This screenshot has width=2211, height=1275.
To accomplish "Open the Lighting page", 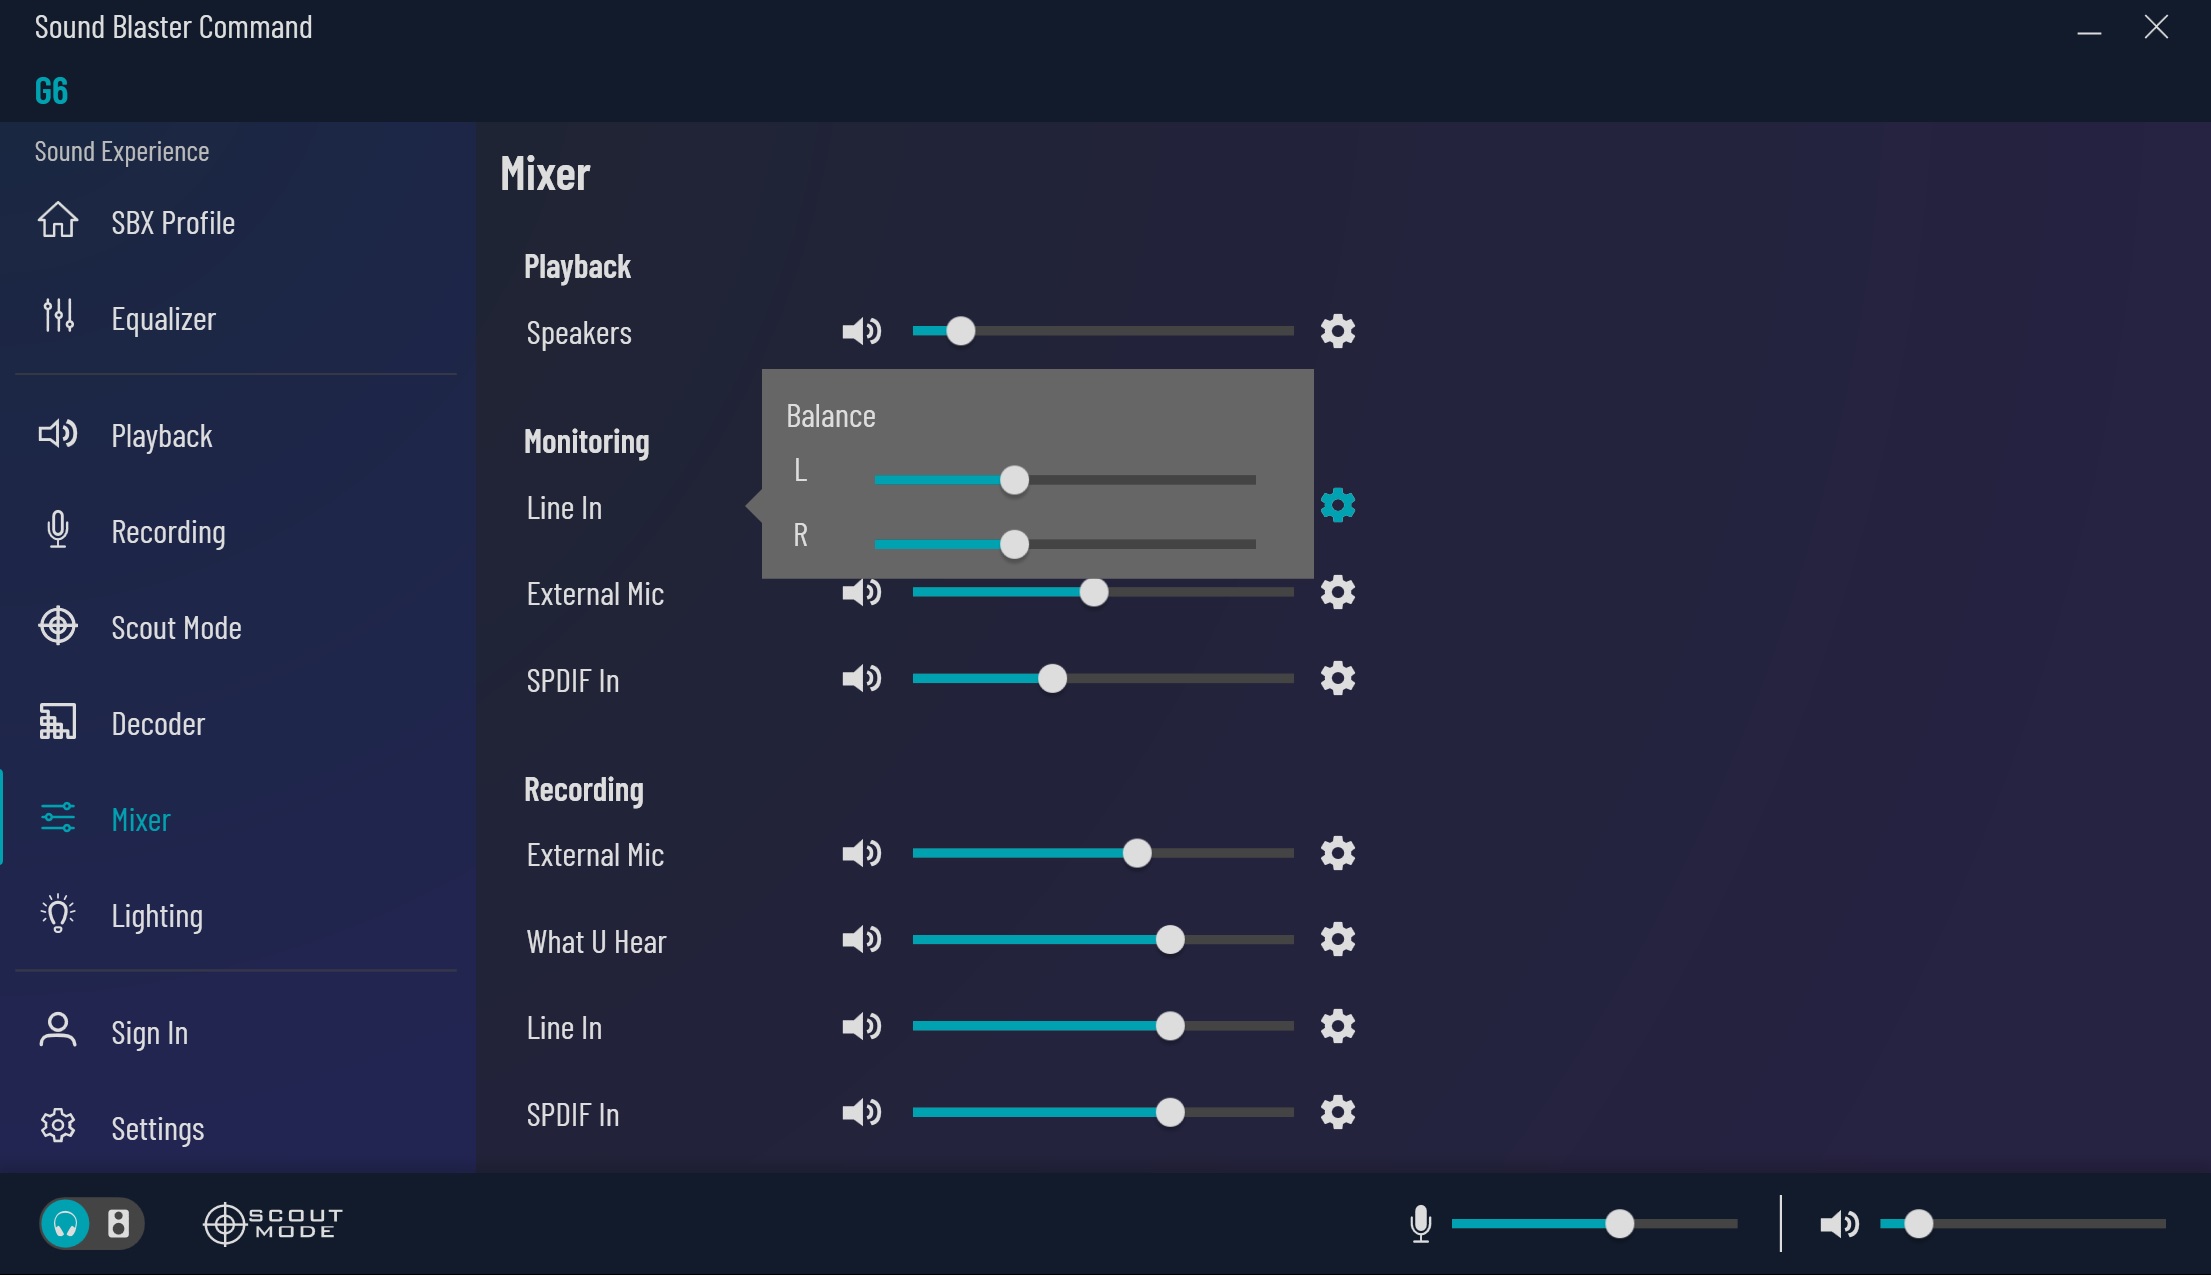I will point(157,915).
